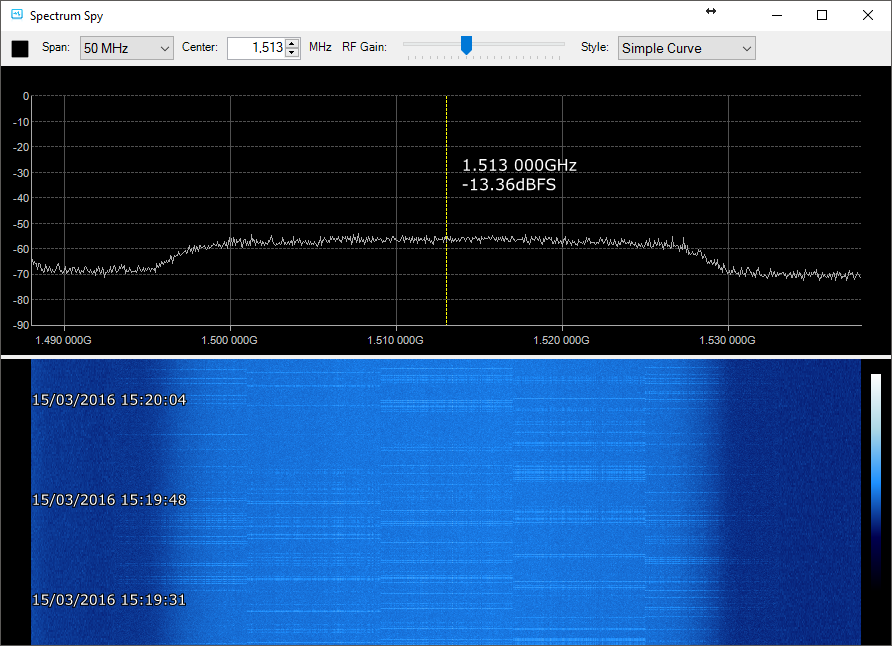Click the black stop button in the toolbar

click(20, 49)
